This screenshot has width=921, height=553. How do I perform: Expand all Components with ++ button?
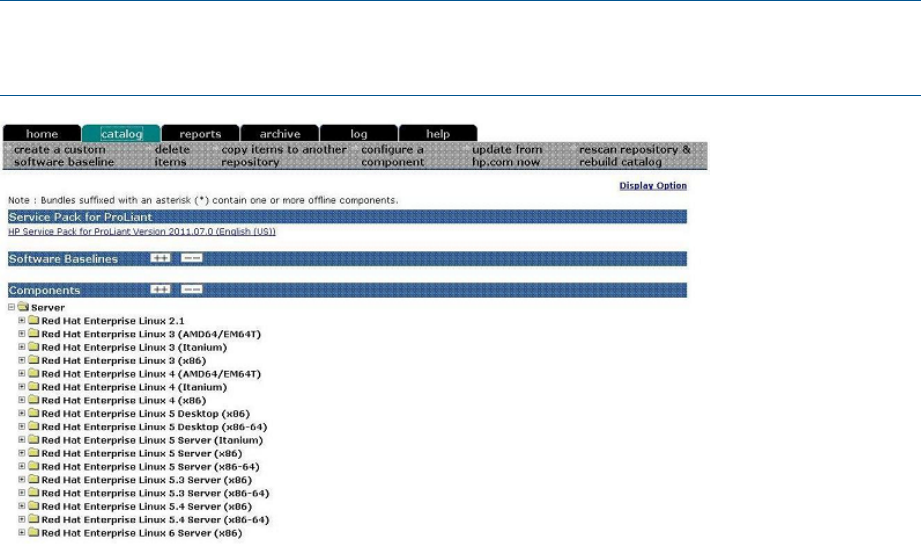pyautogui.click(x=160, y=289)
